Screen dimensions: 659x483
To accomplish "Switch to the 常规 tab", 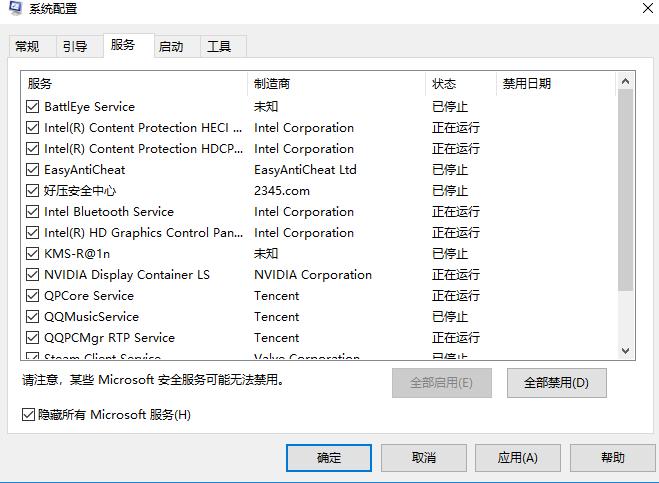I will coord(27,47).
